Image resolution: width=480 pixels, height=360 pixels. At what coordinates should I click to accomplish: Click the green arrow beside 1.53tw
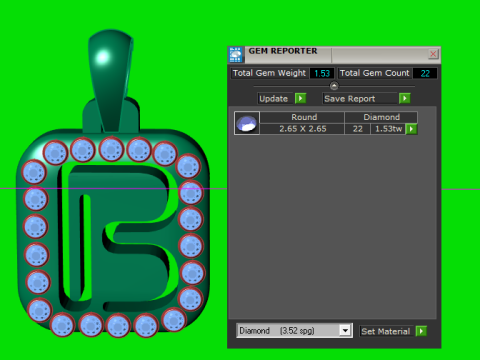click(x=411, y=129)
